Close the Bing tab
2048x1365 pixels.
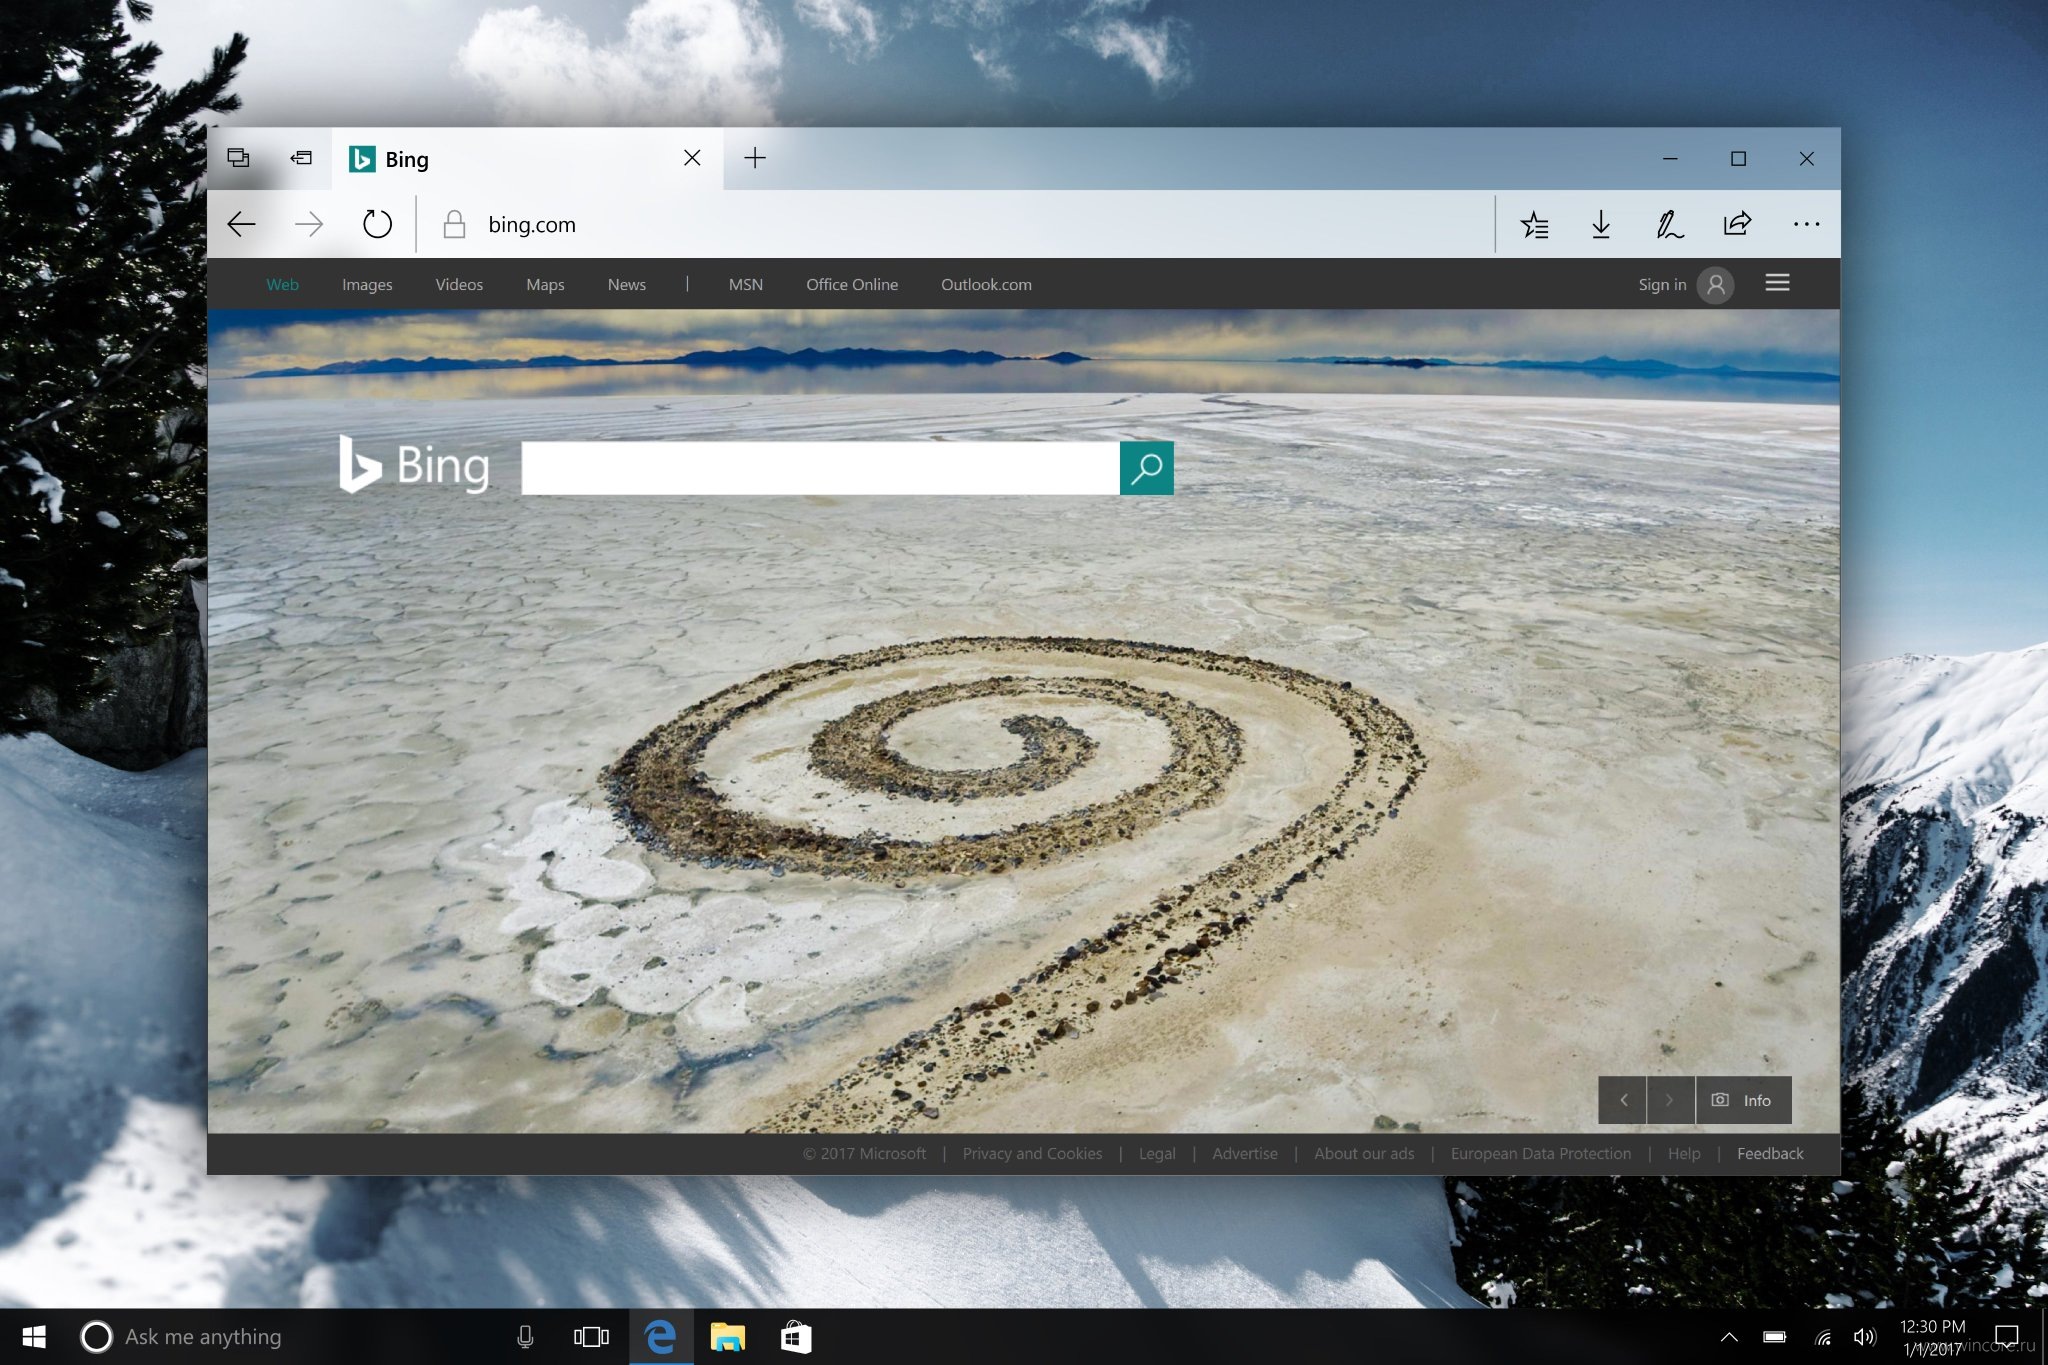(692, 158)
